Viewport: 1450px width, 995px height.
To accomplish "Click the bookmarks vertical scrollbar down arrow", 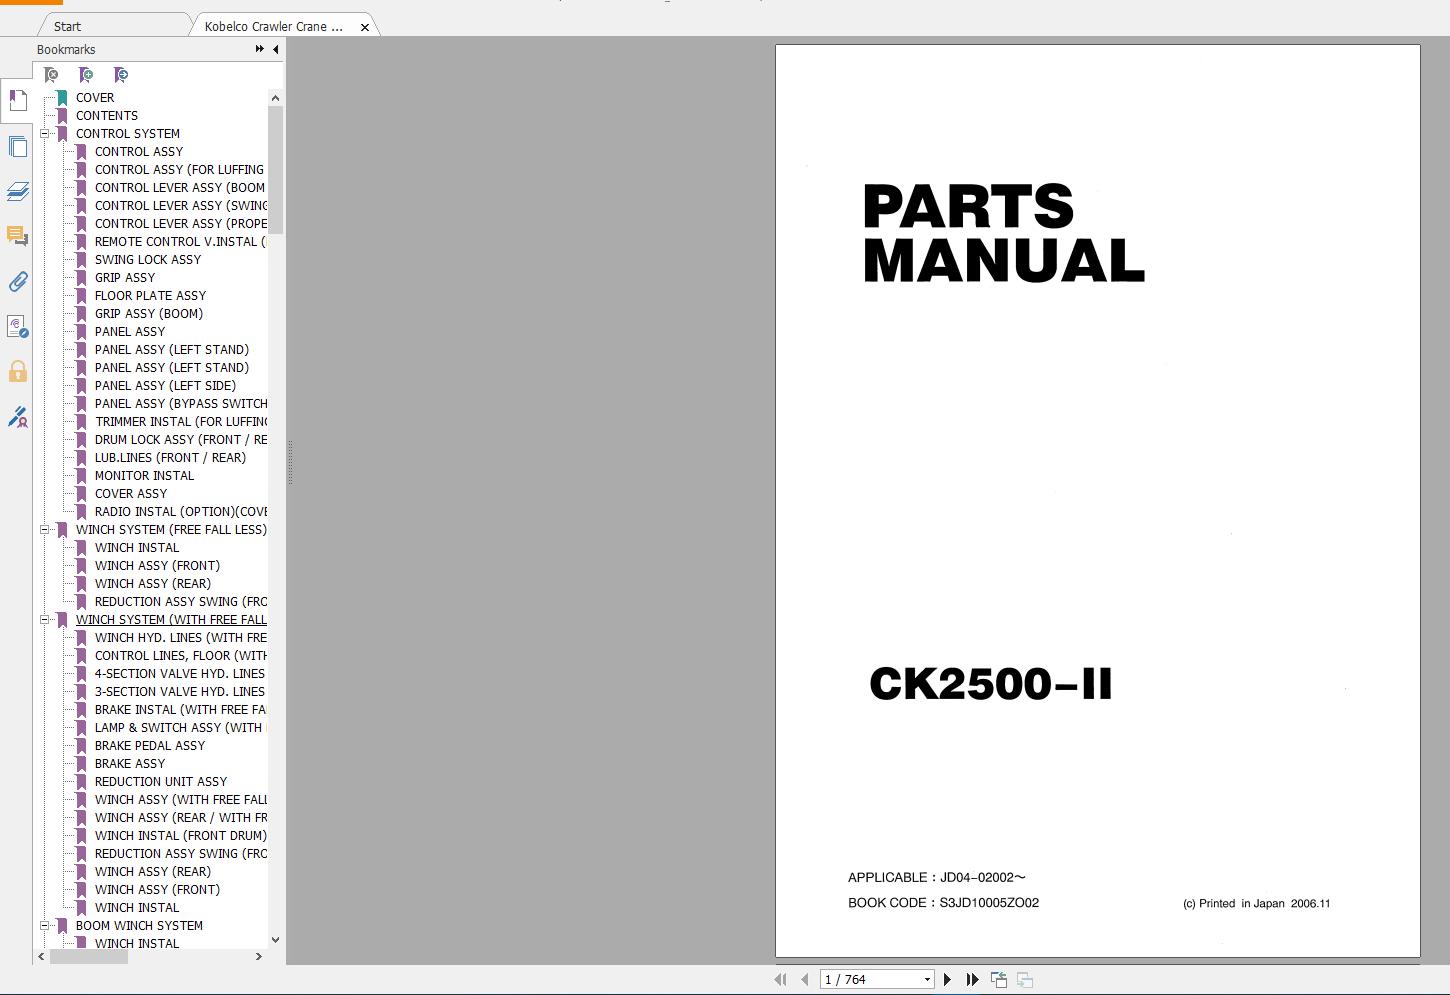I will 275,940.
